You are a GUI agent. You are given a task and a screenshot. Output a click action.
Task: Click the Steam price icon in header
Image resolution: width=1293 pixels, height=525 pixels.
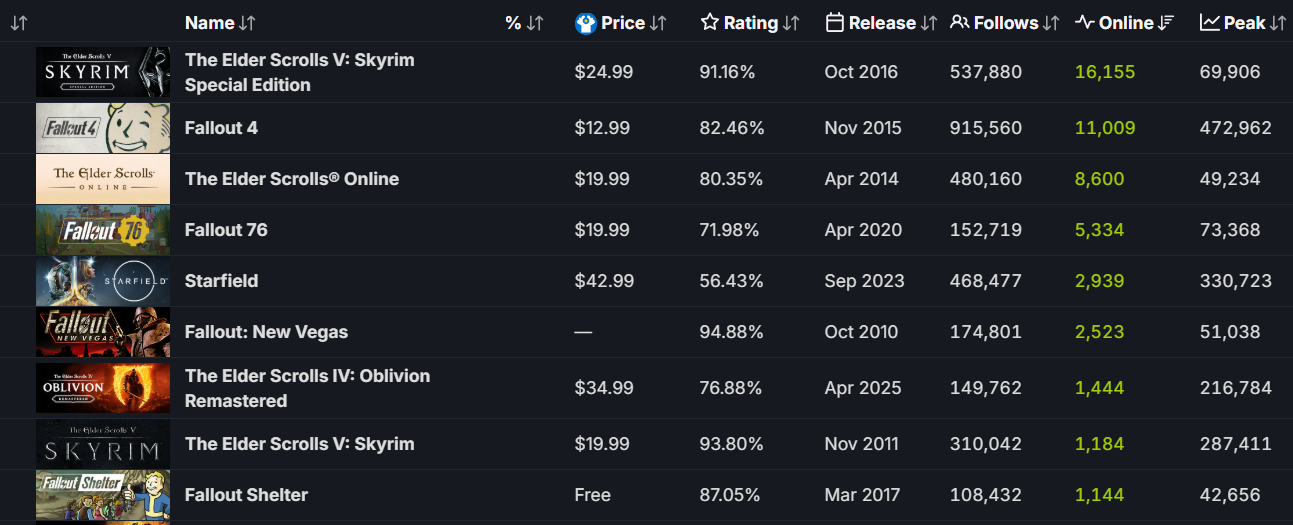(x=586, y=23)
